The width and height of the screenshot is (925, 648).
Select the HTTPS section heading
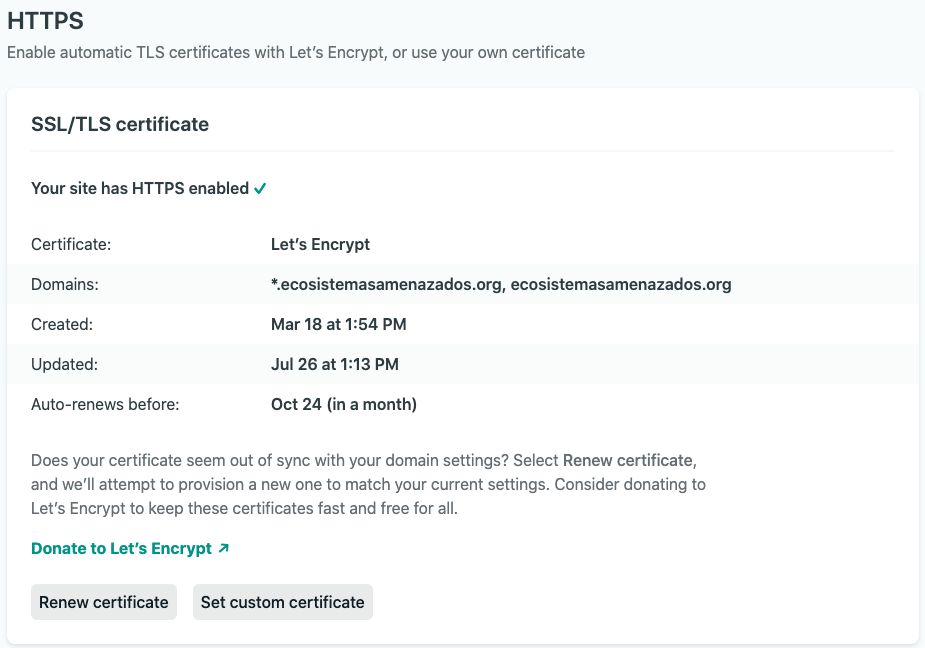pyautogui.click(x=45, y=21)
